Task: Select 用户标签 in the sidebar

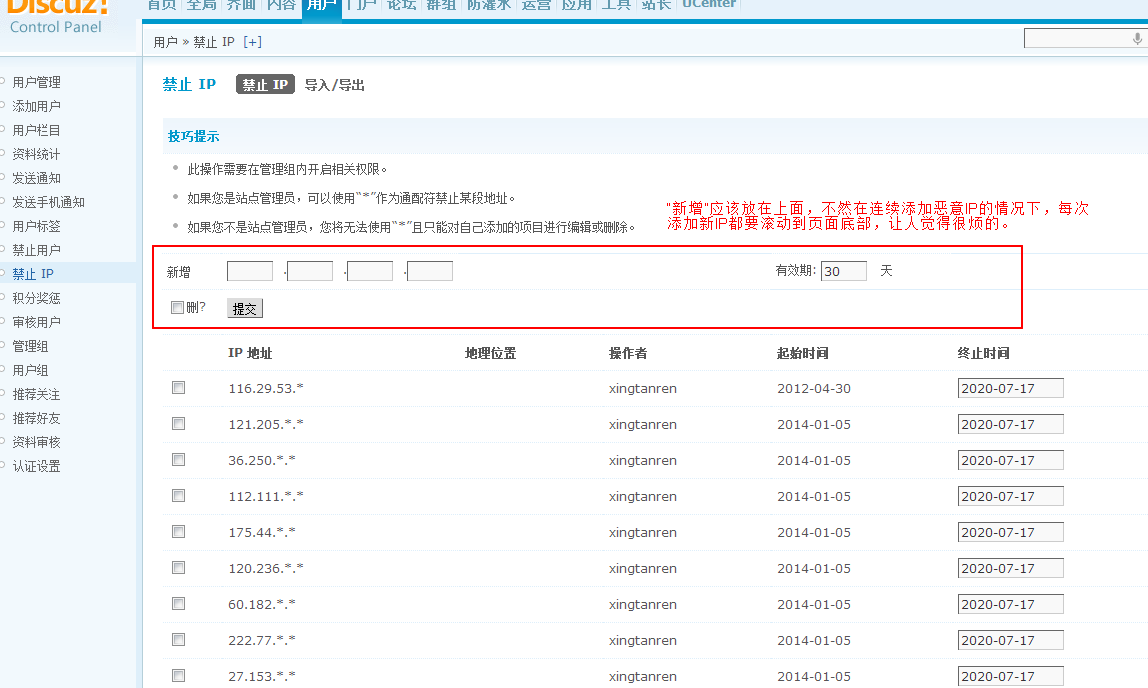Action: (x=37, y=226)
